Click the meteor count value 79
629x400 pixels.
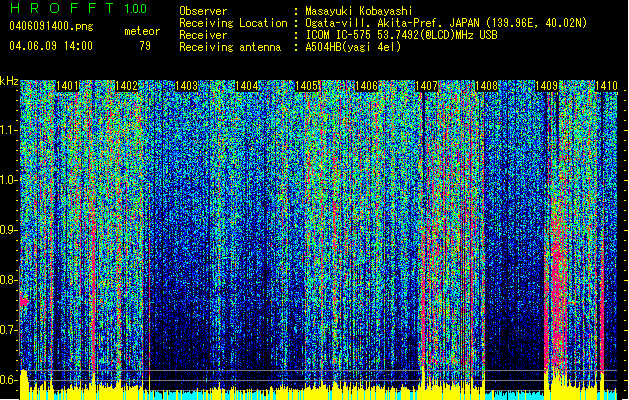tap(145, 46)
